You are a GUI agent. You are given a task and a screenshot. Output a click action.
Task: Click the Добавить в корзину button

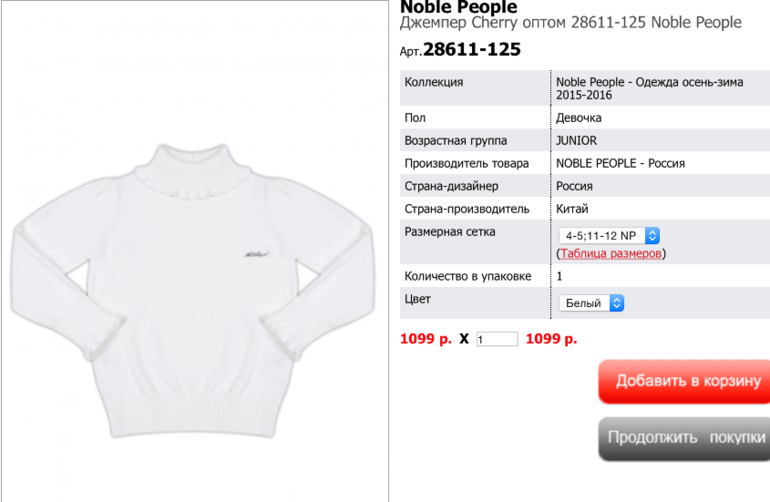pyautogui.click(x=684, y=381)
